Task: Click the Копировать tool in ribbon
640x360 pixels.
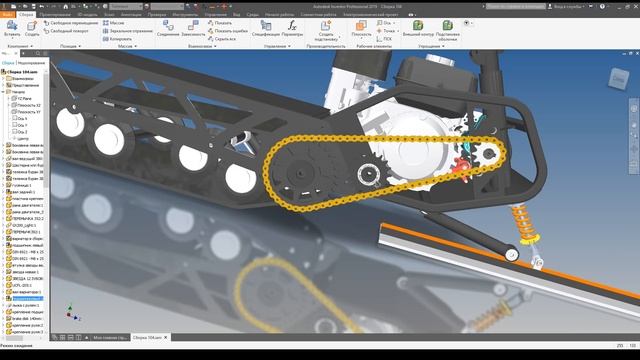Action: point(117,39)
